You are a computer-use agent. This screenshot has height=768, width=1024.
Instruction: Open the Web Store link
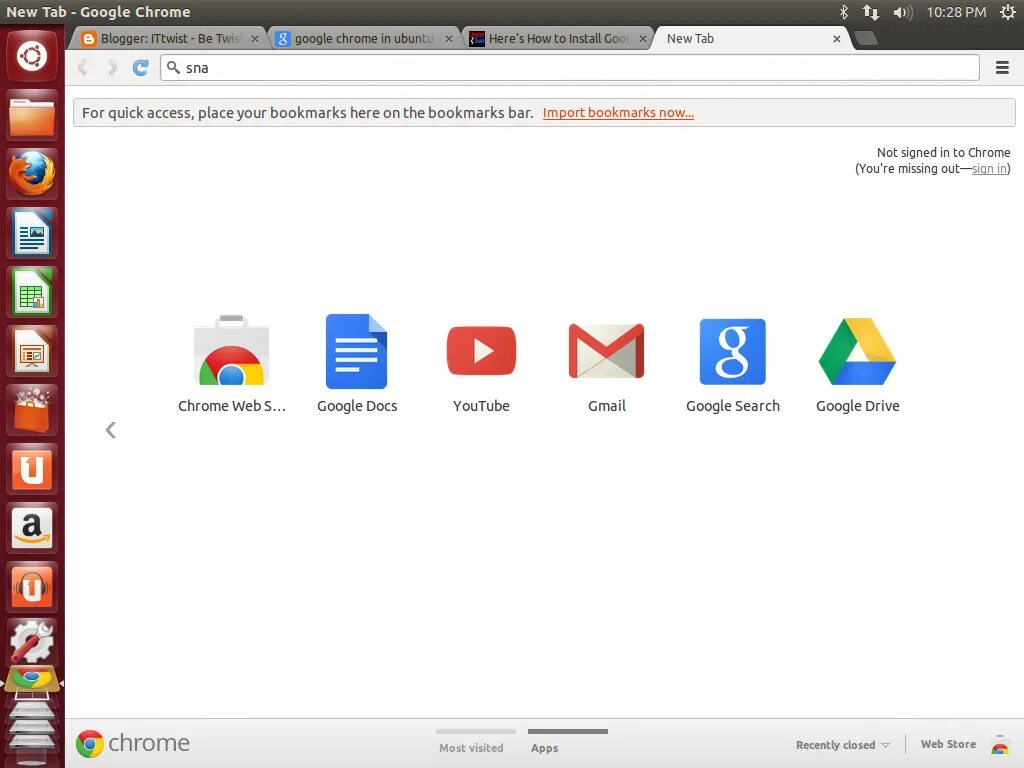[948, 744]
